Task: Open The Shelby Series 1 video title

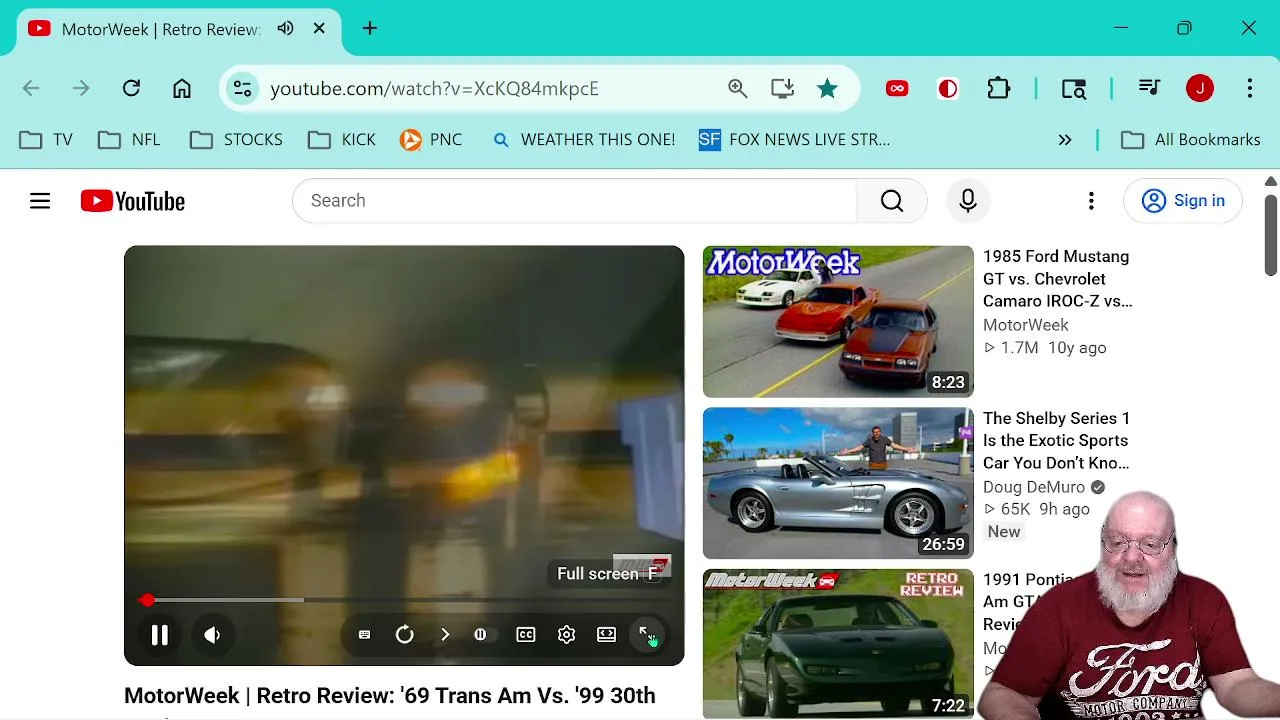Action: pos(1056,441)
